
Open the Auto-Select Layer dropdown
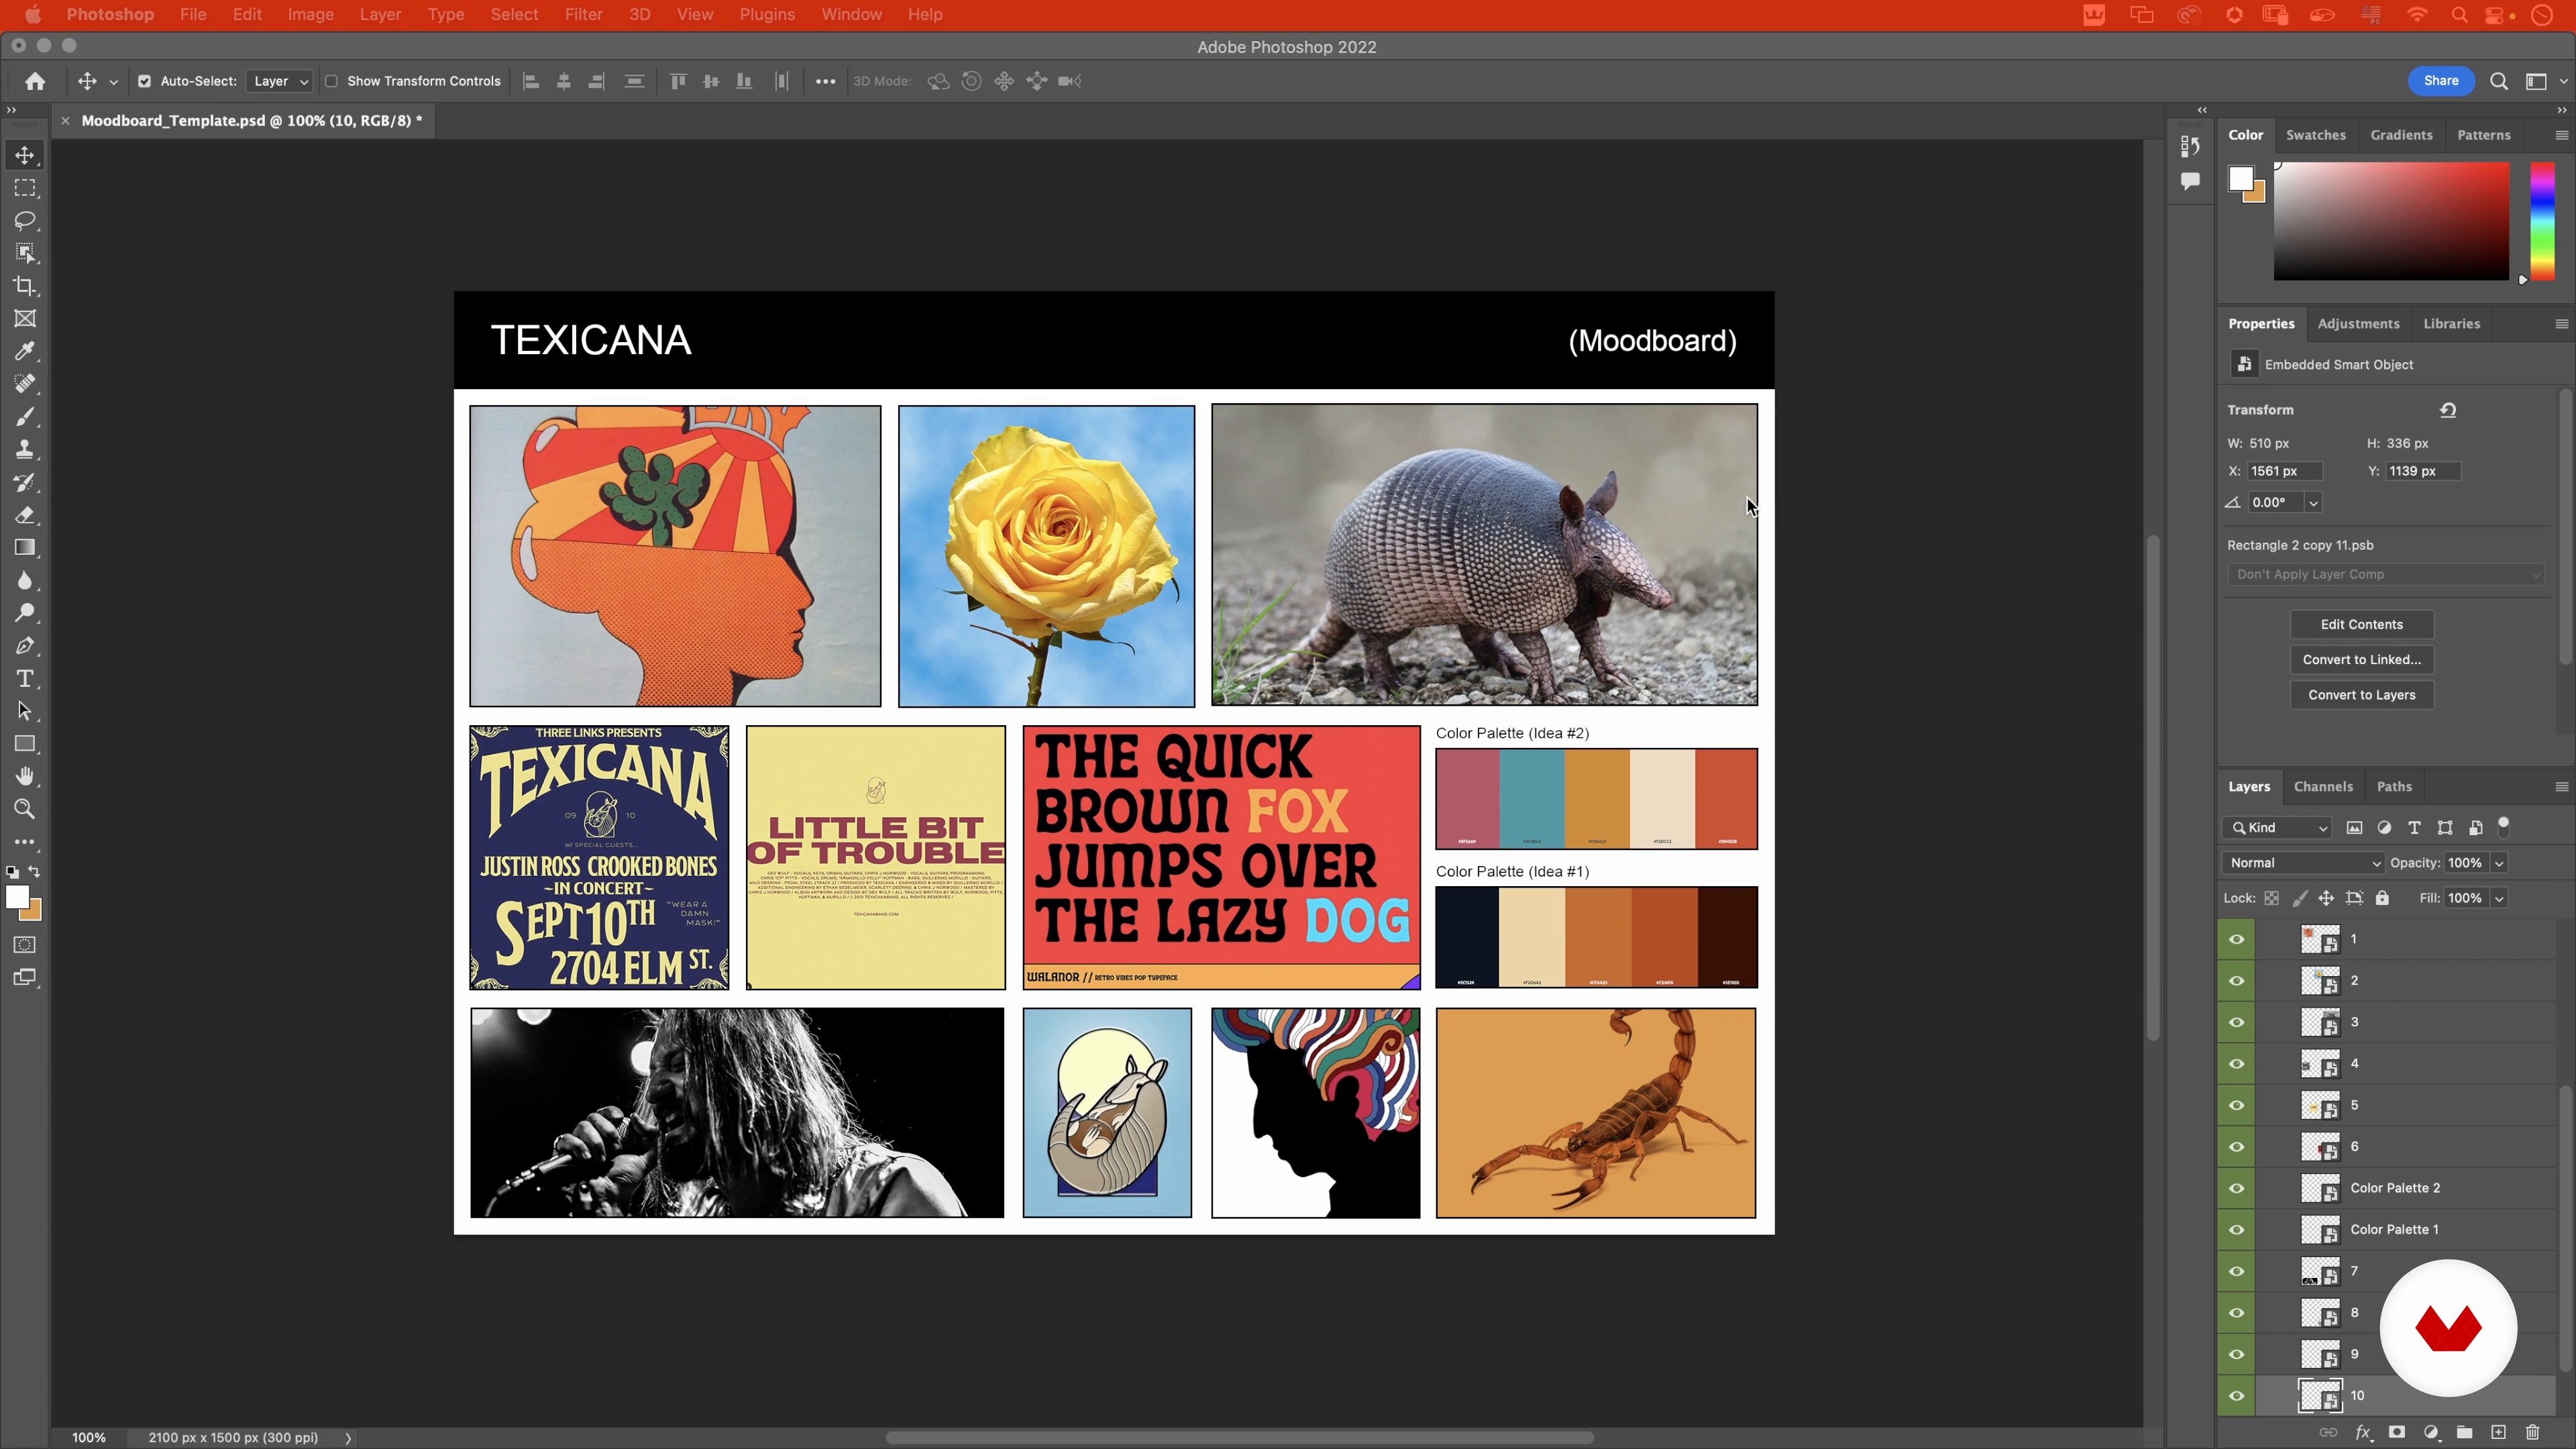279,81
